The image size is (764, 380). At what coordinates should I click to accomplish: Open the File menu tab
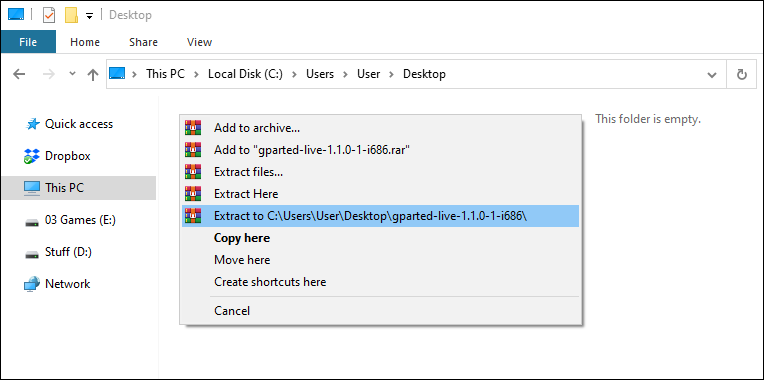(x=28, y=42)
